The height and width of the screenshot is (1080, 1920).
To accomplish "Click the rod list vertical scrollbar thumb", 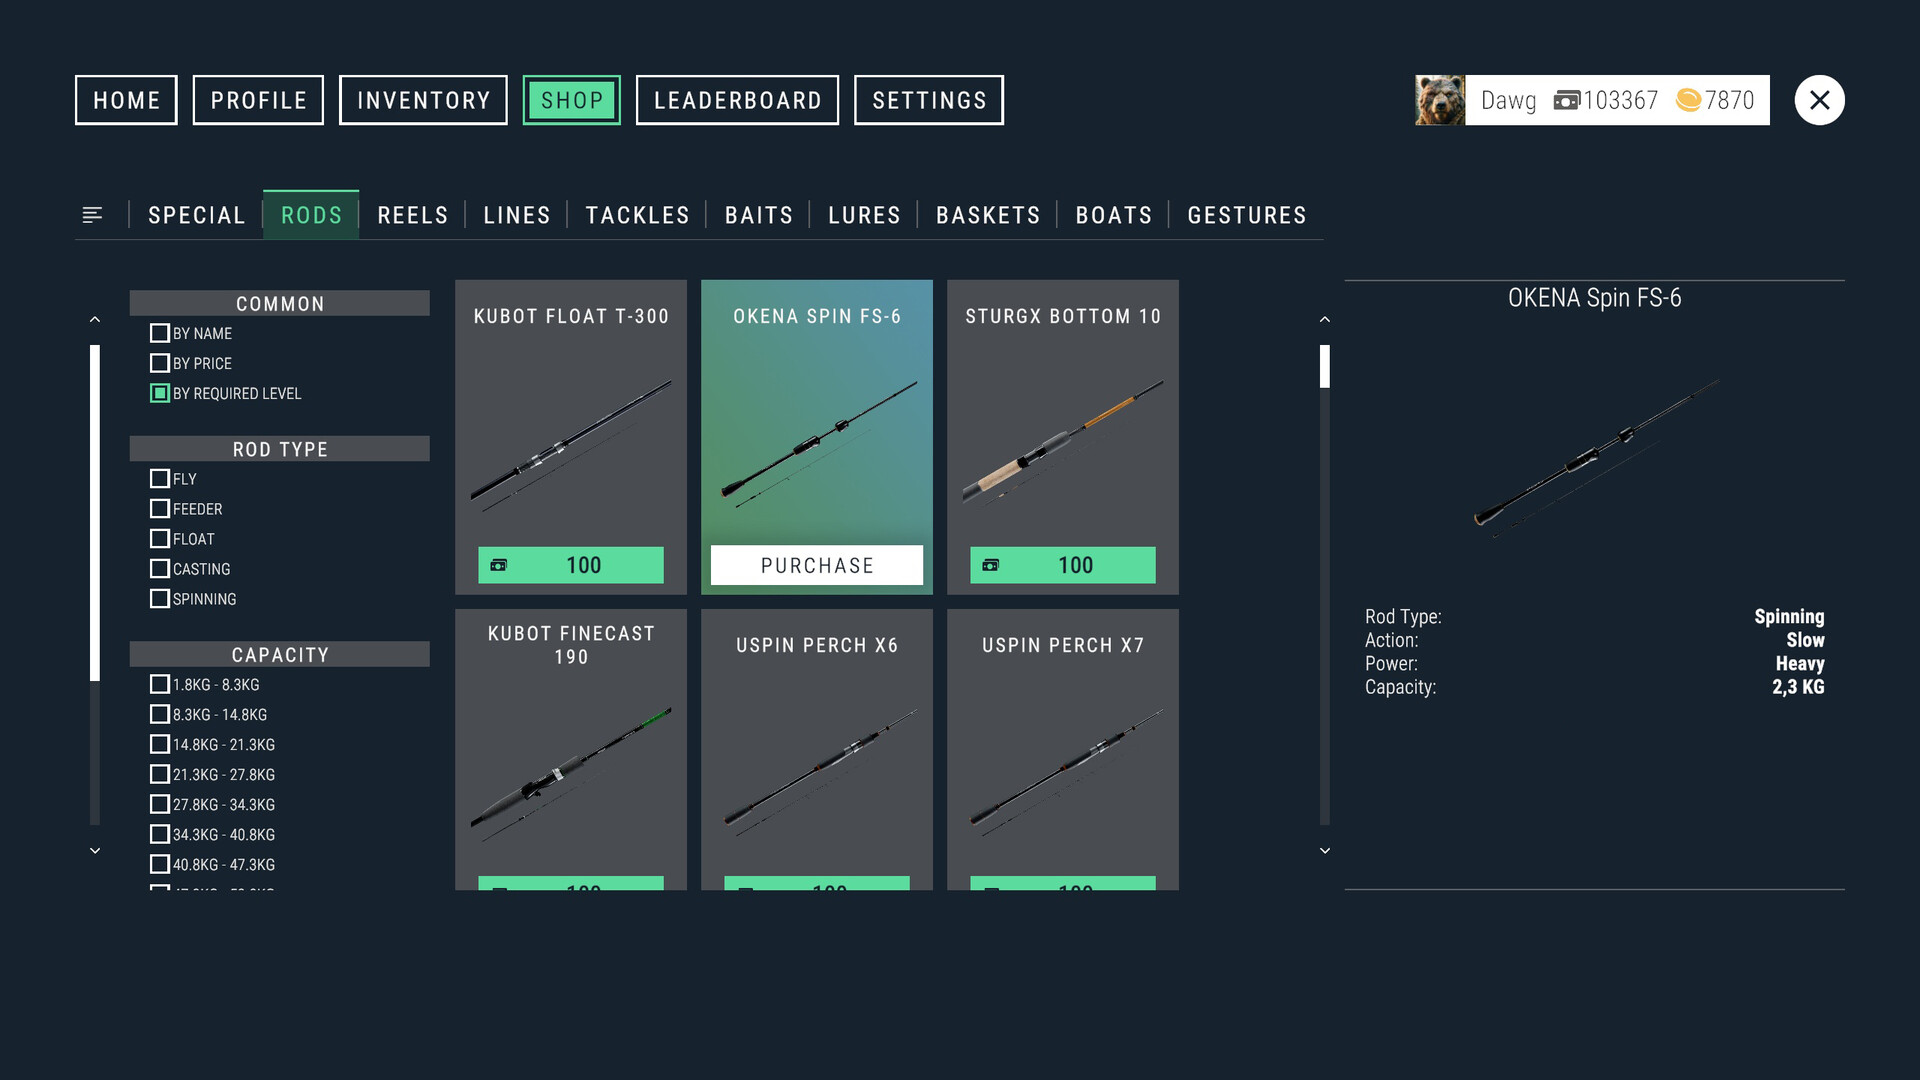I will pos(1325,366).
